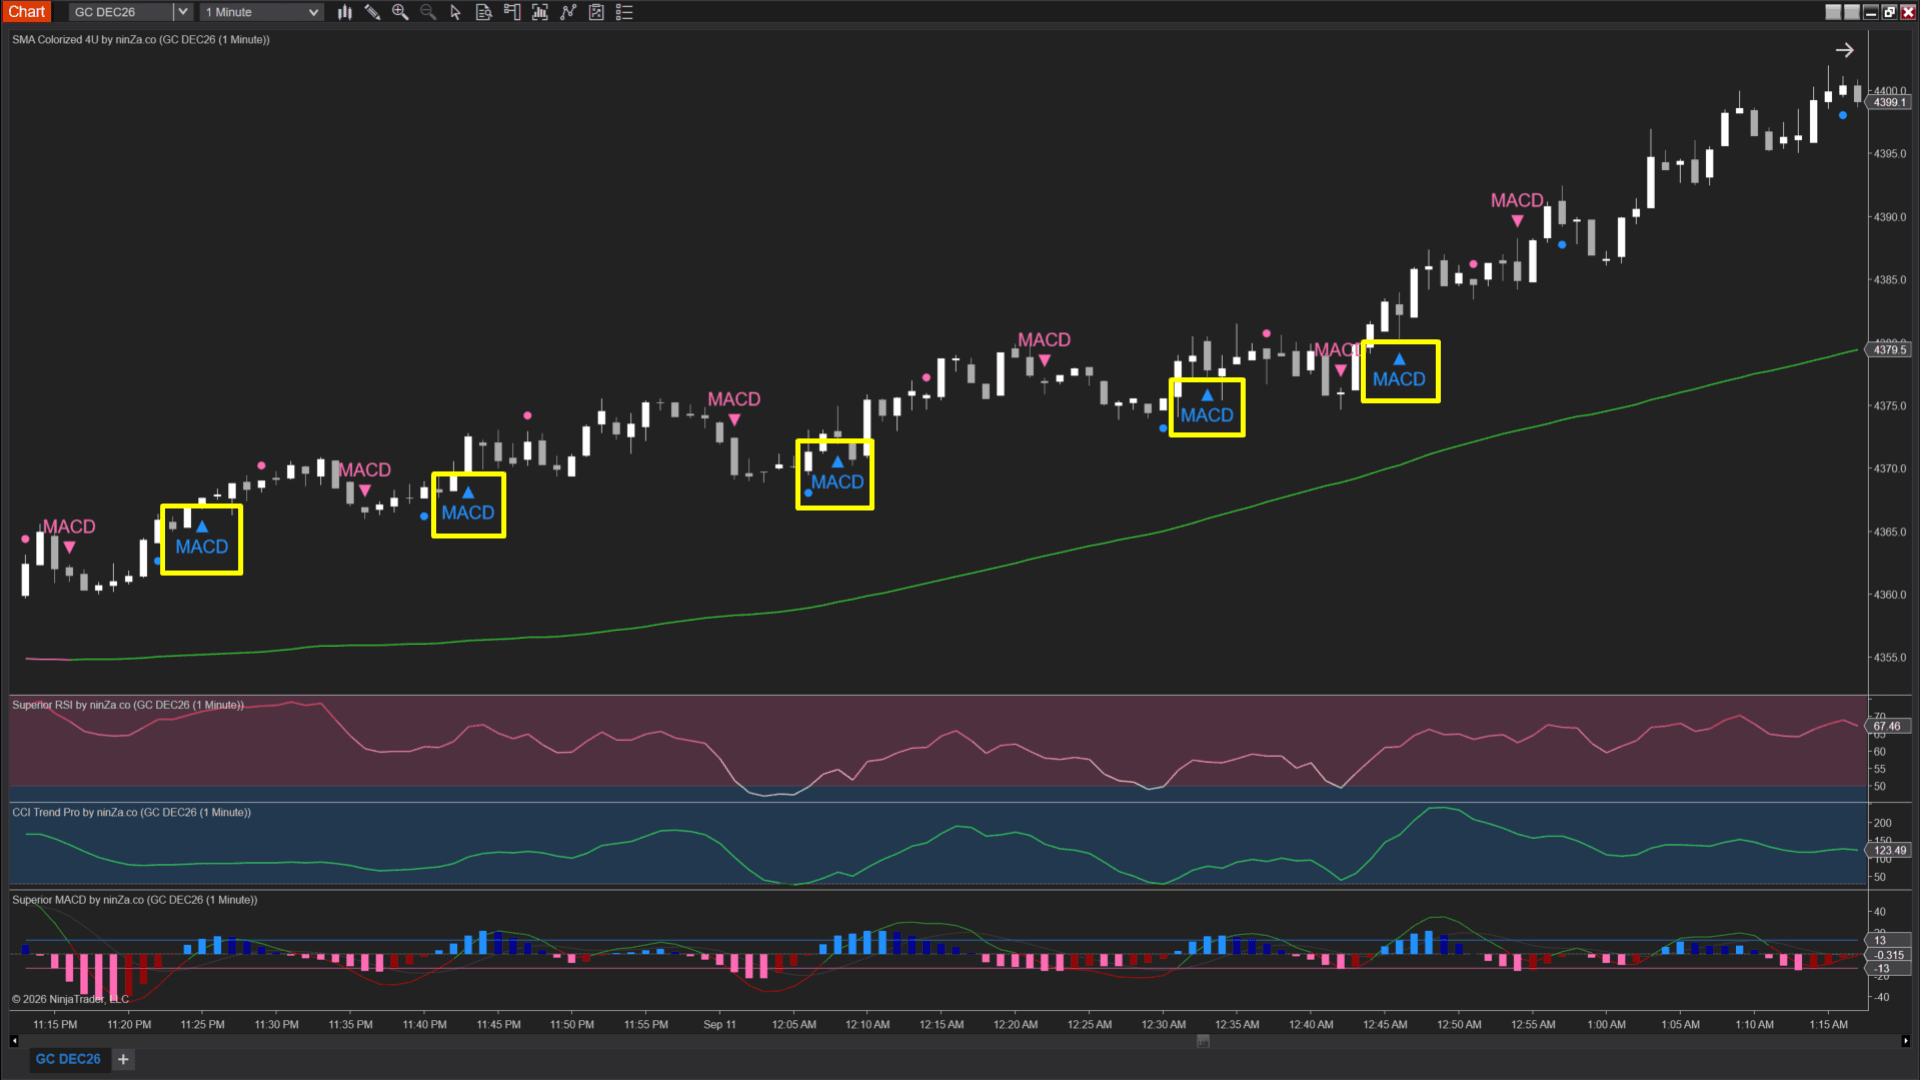Click the pink MACD signal above 11:55 PM
This screenshot has width=1920, height=1080.
pos(734,407)
